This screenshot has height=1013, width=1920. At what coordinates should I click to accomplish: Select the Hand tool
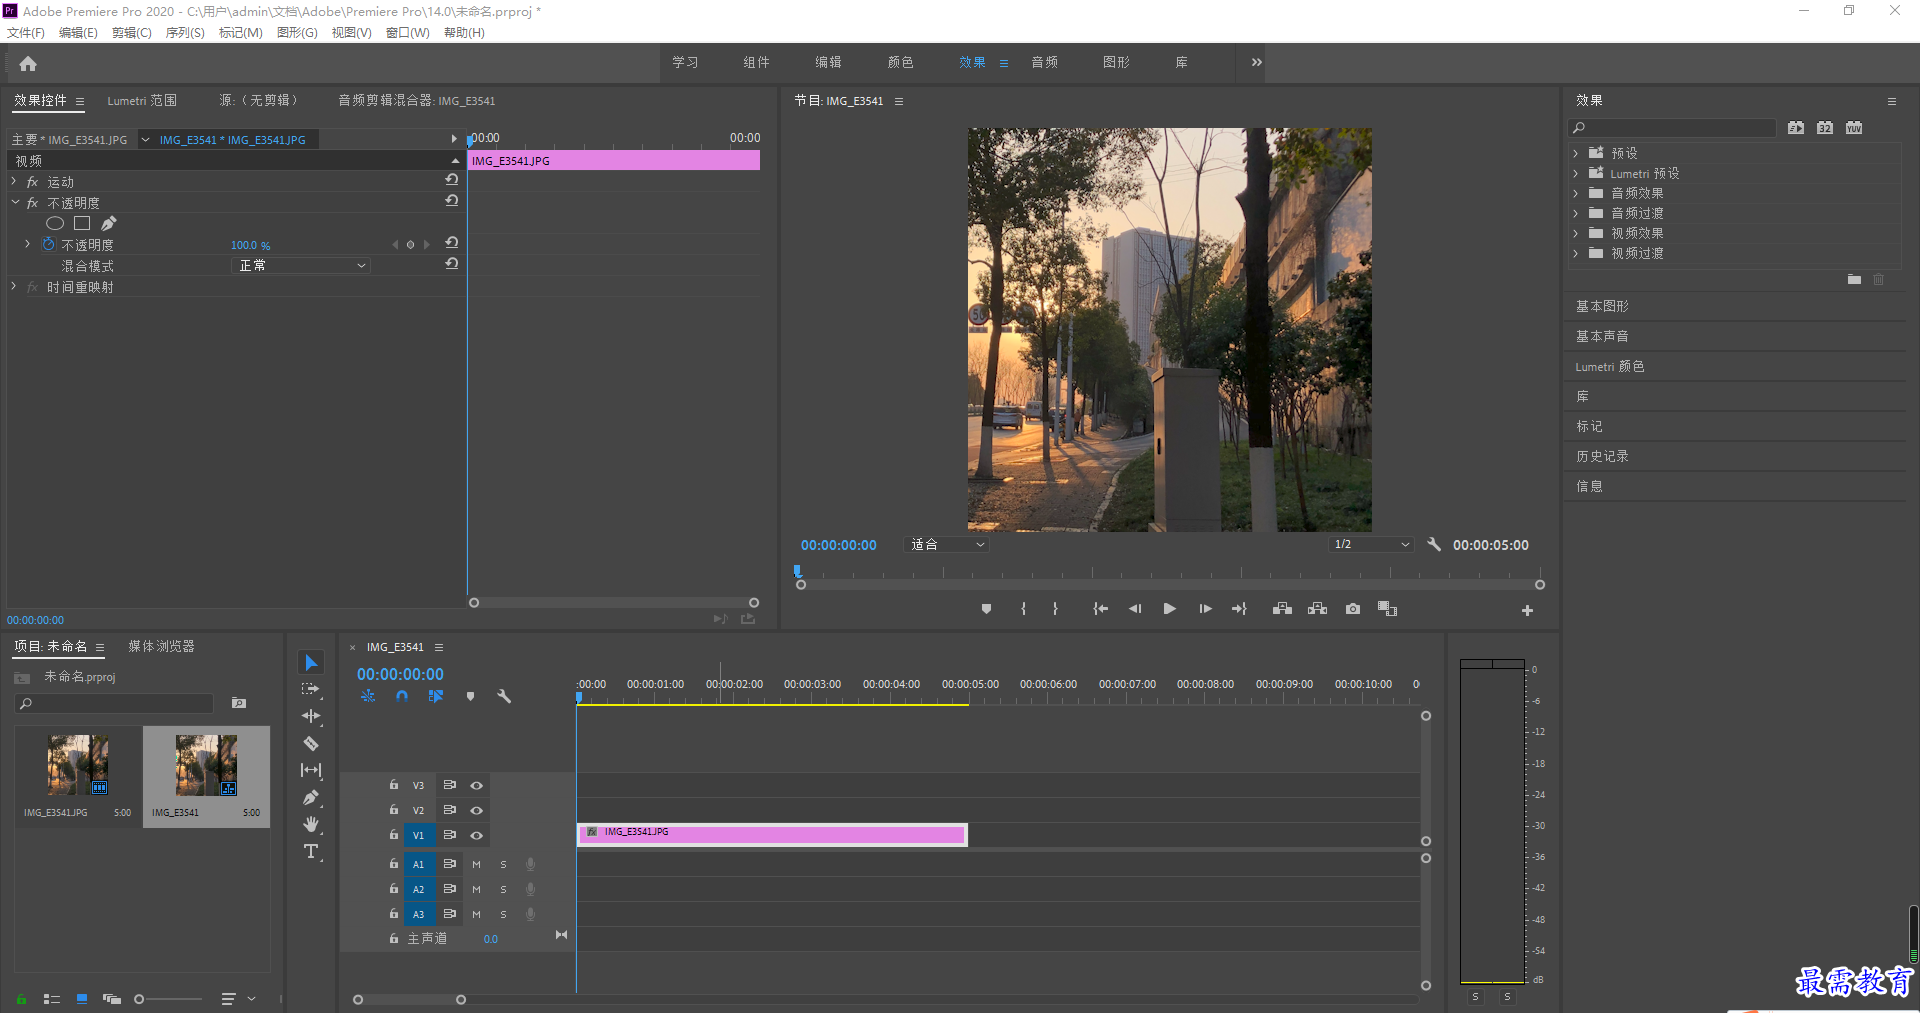coord(311,824)
